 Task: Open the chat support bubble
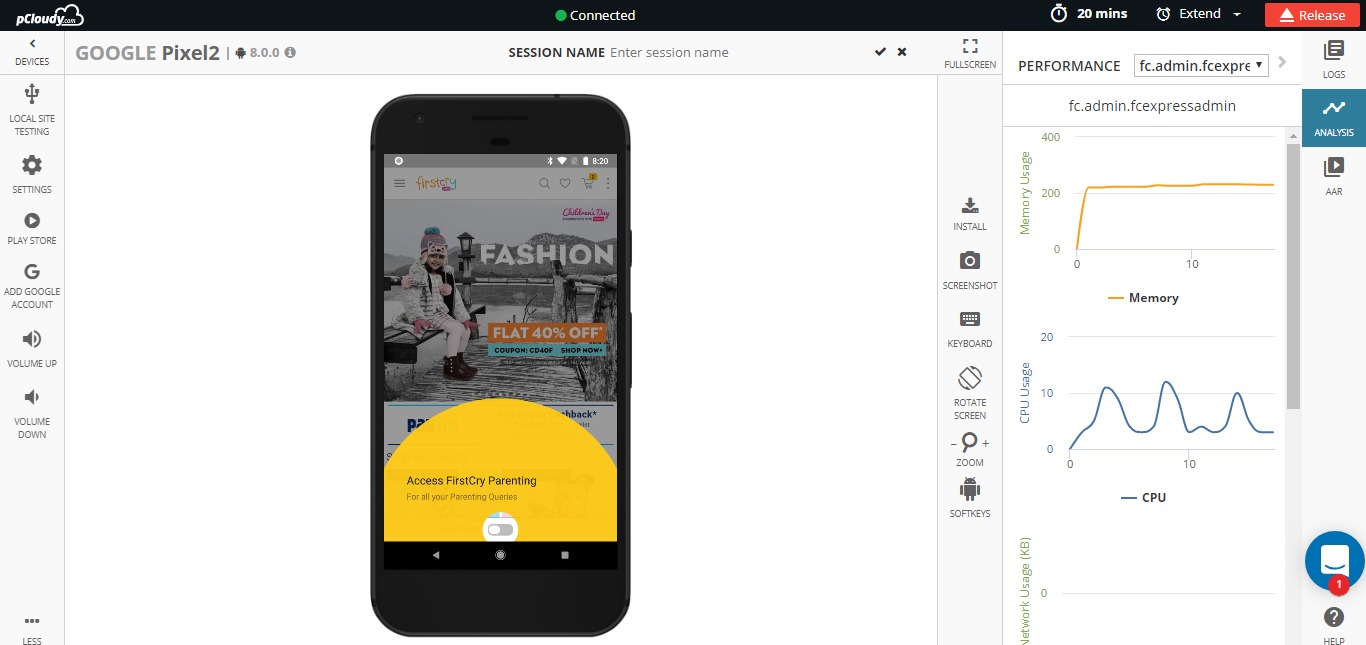(1335, 560)
